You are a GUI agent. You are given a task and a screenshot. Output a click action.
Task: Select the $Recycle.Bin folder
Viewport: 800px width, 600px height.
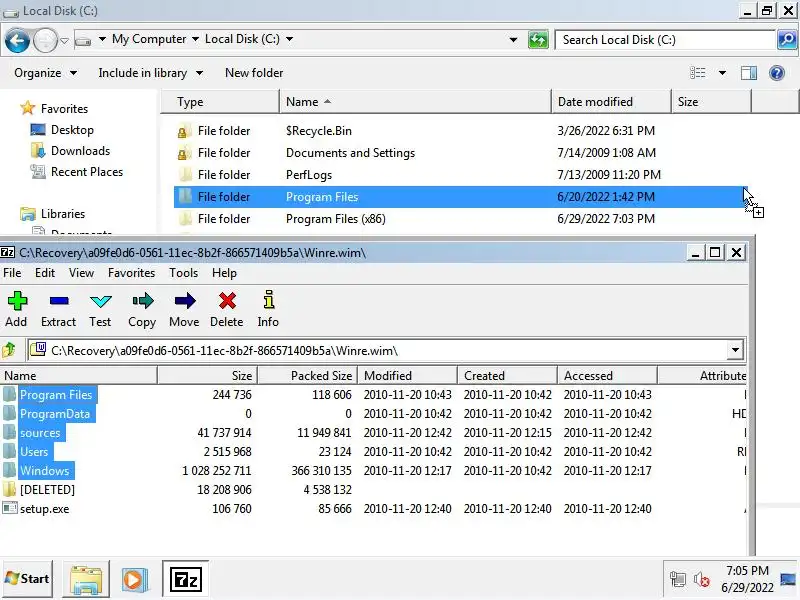tap(460, 131)
